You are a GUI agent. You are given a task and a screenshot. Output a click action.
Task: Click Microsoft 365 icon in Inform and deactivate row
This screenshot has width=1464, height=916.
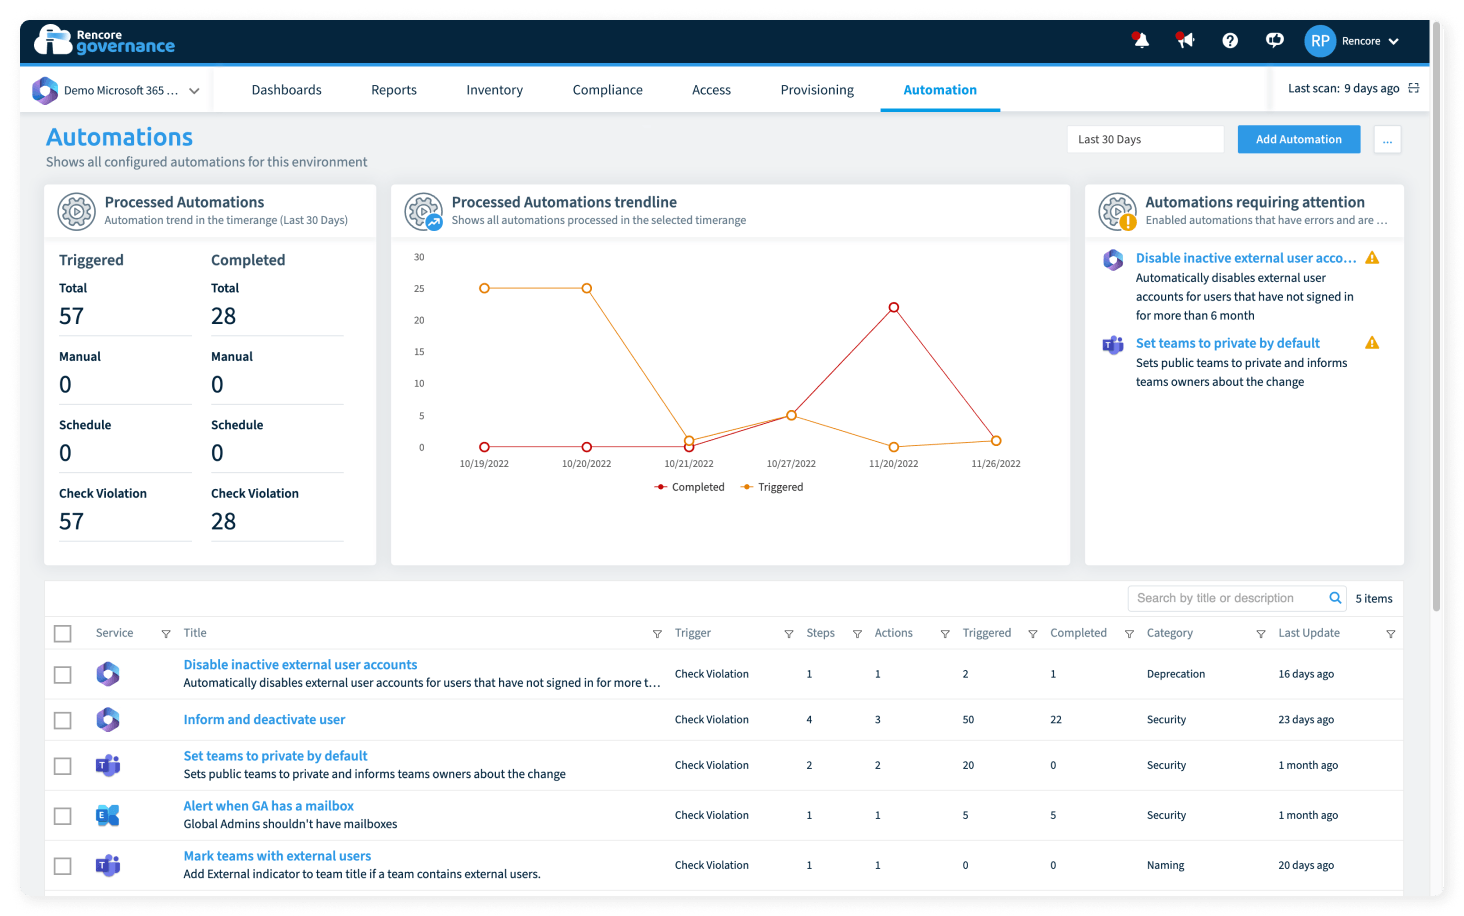pos(108,720)
